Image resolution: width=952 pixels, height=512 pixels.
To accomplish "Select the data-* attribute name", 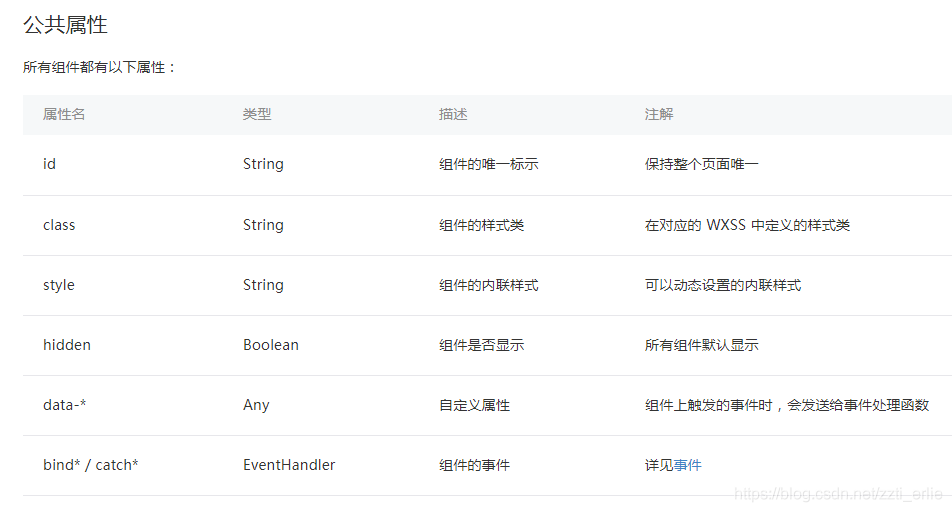I will click(x=64, y=405).
